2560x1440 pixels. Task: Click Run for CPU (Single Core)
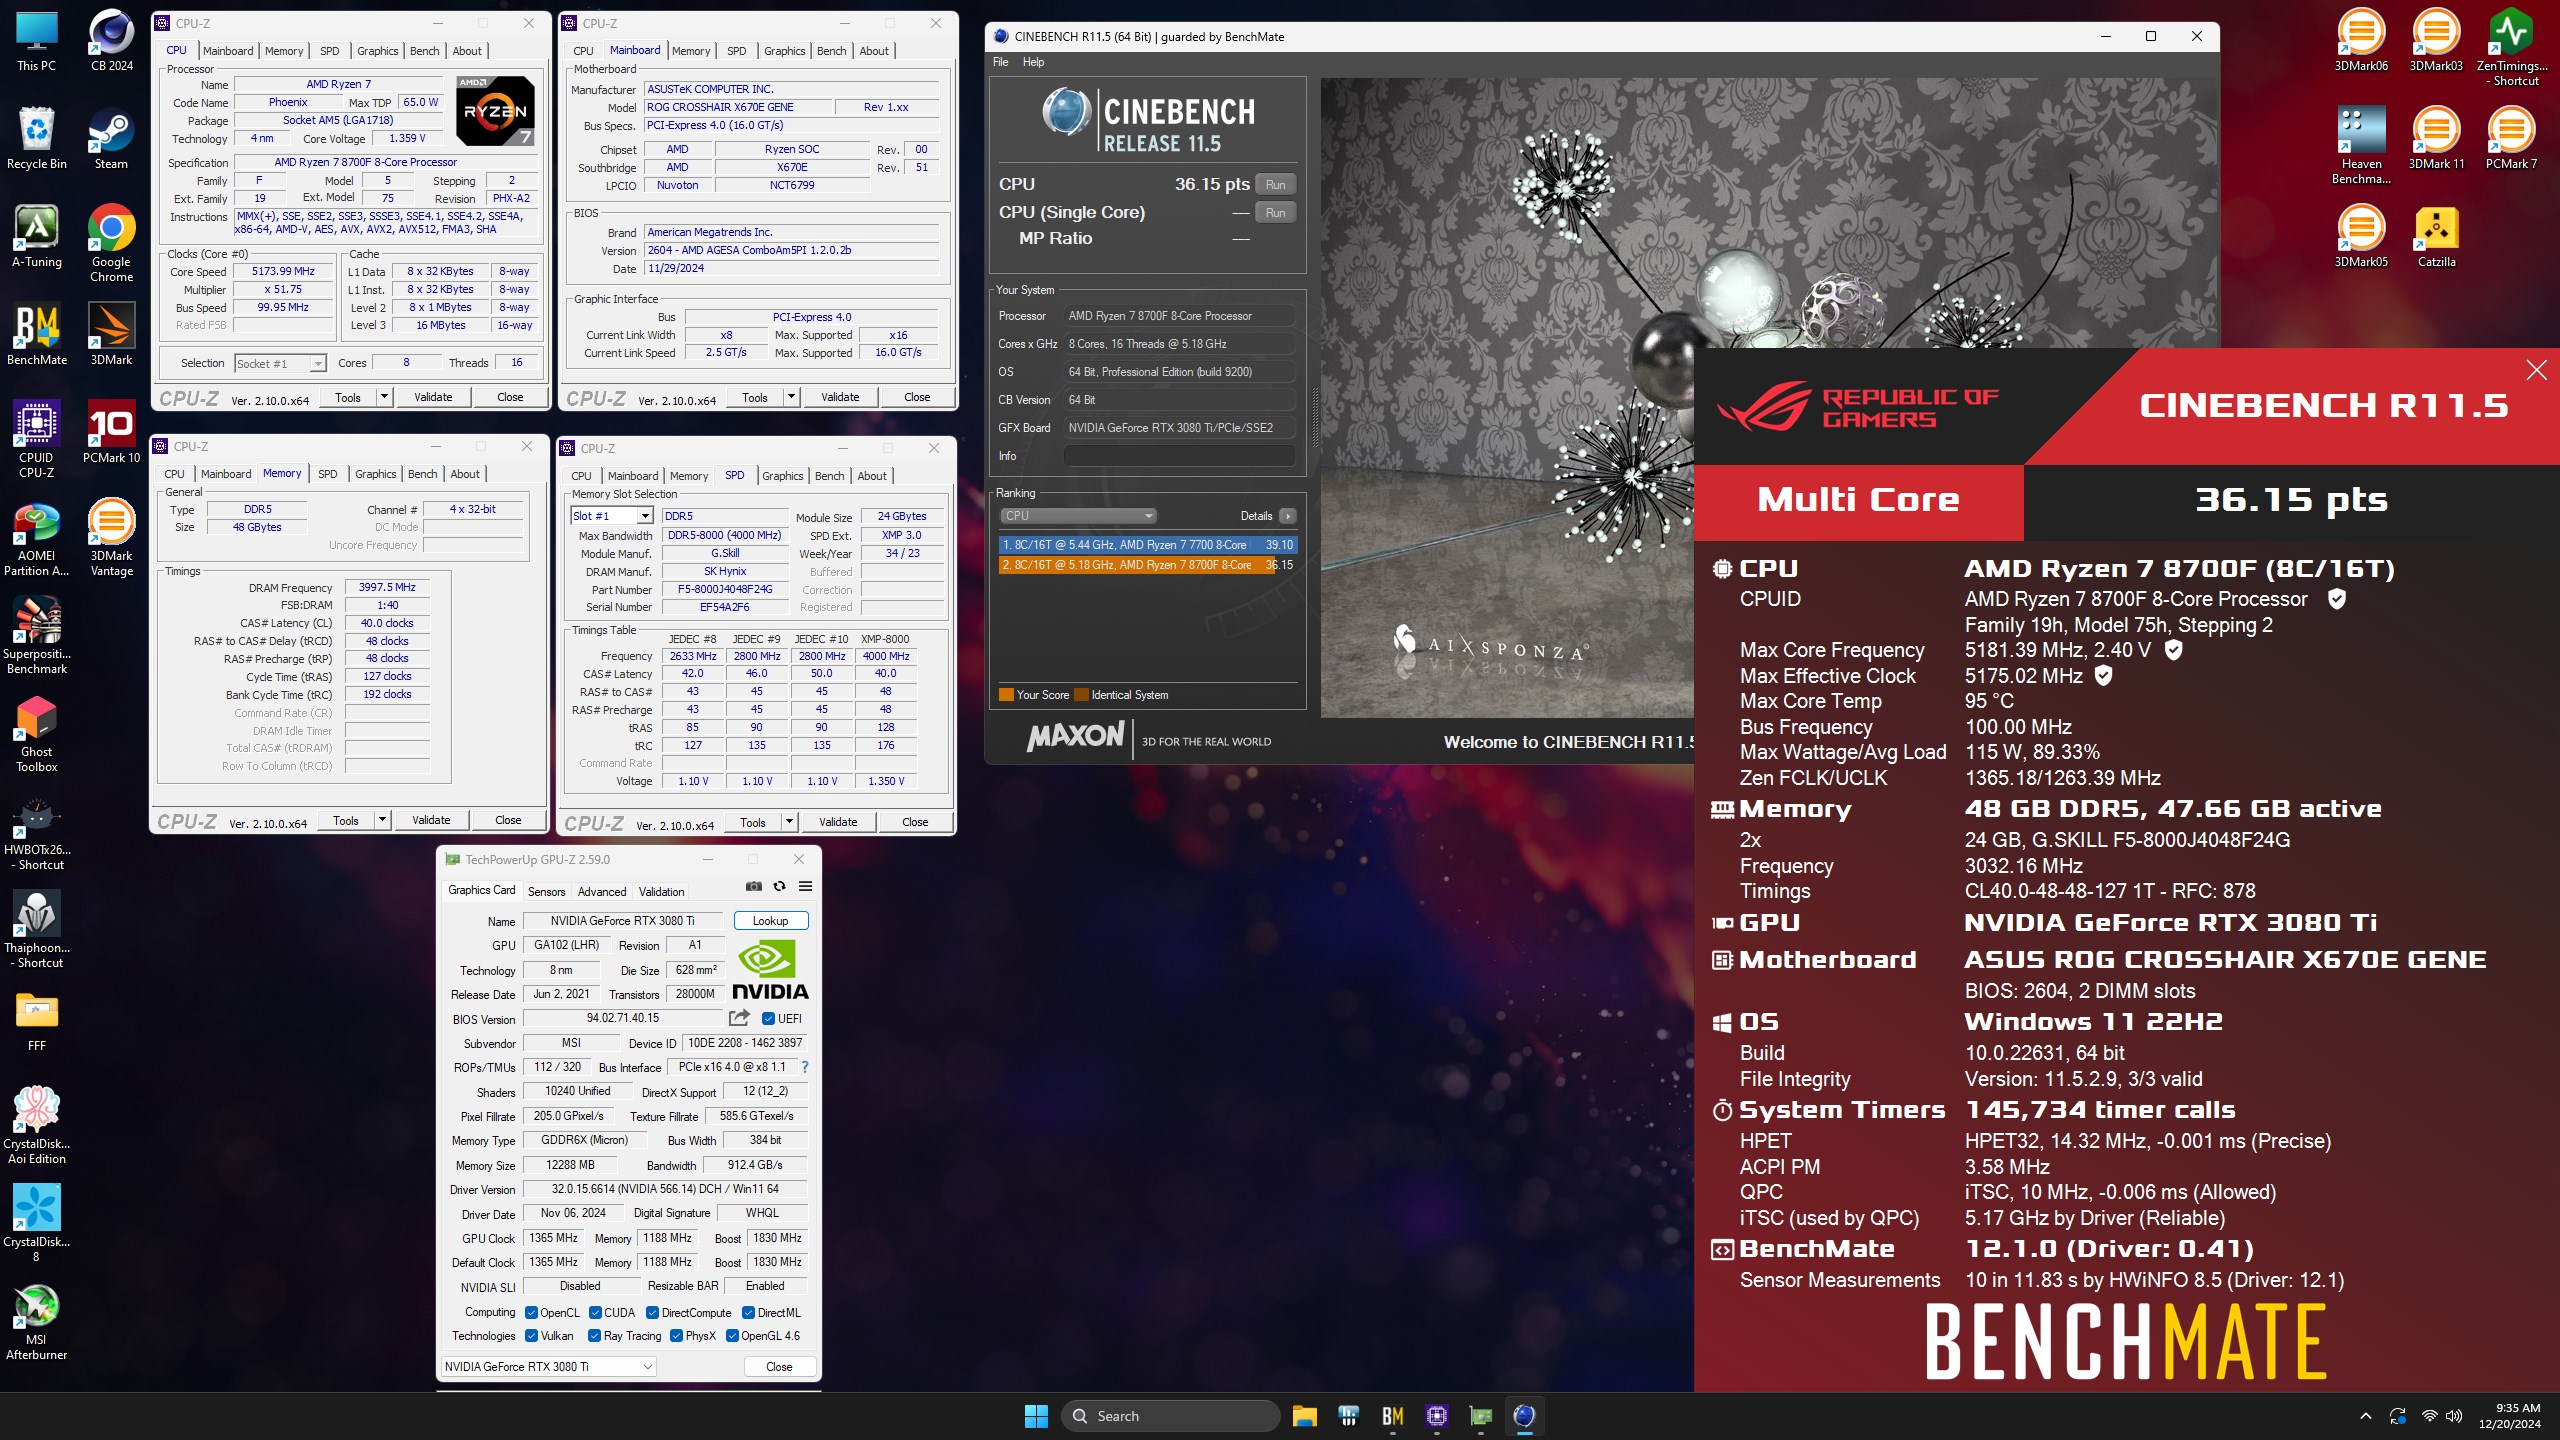pyautogui.click(x=1275, y=212)
